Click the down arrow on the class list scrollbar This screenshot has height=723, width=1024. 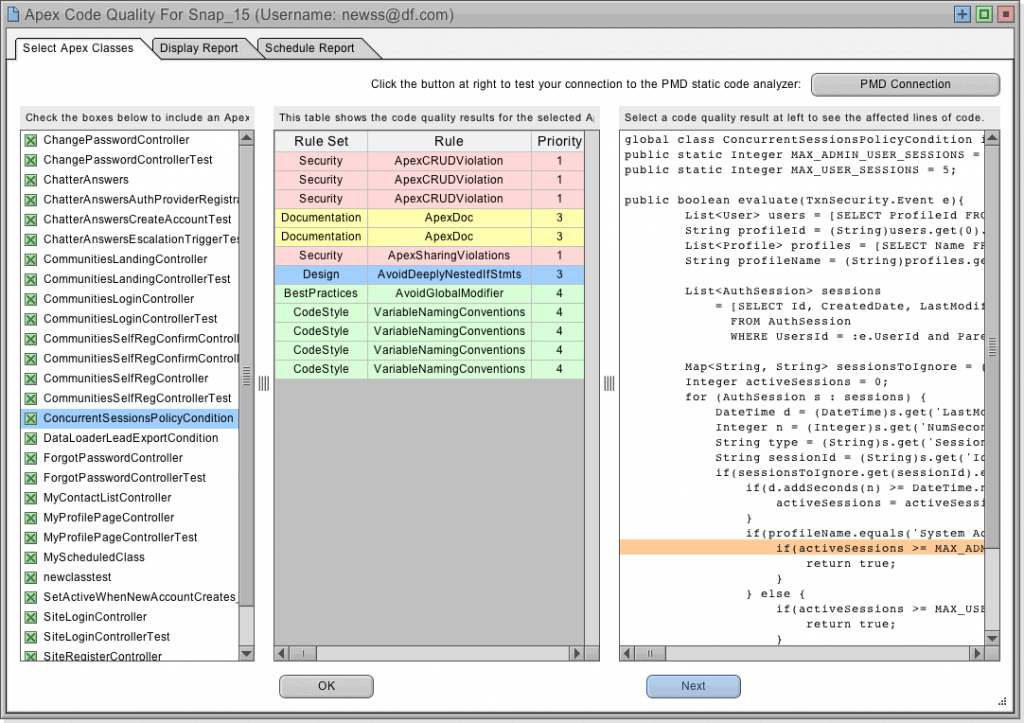pos(246,653)
